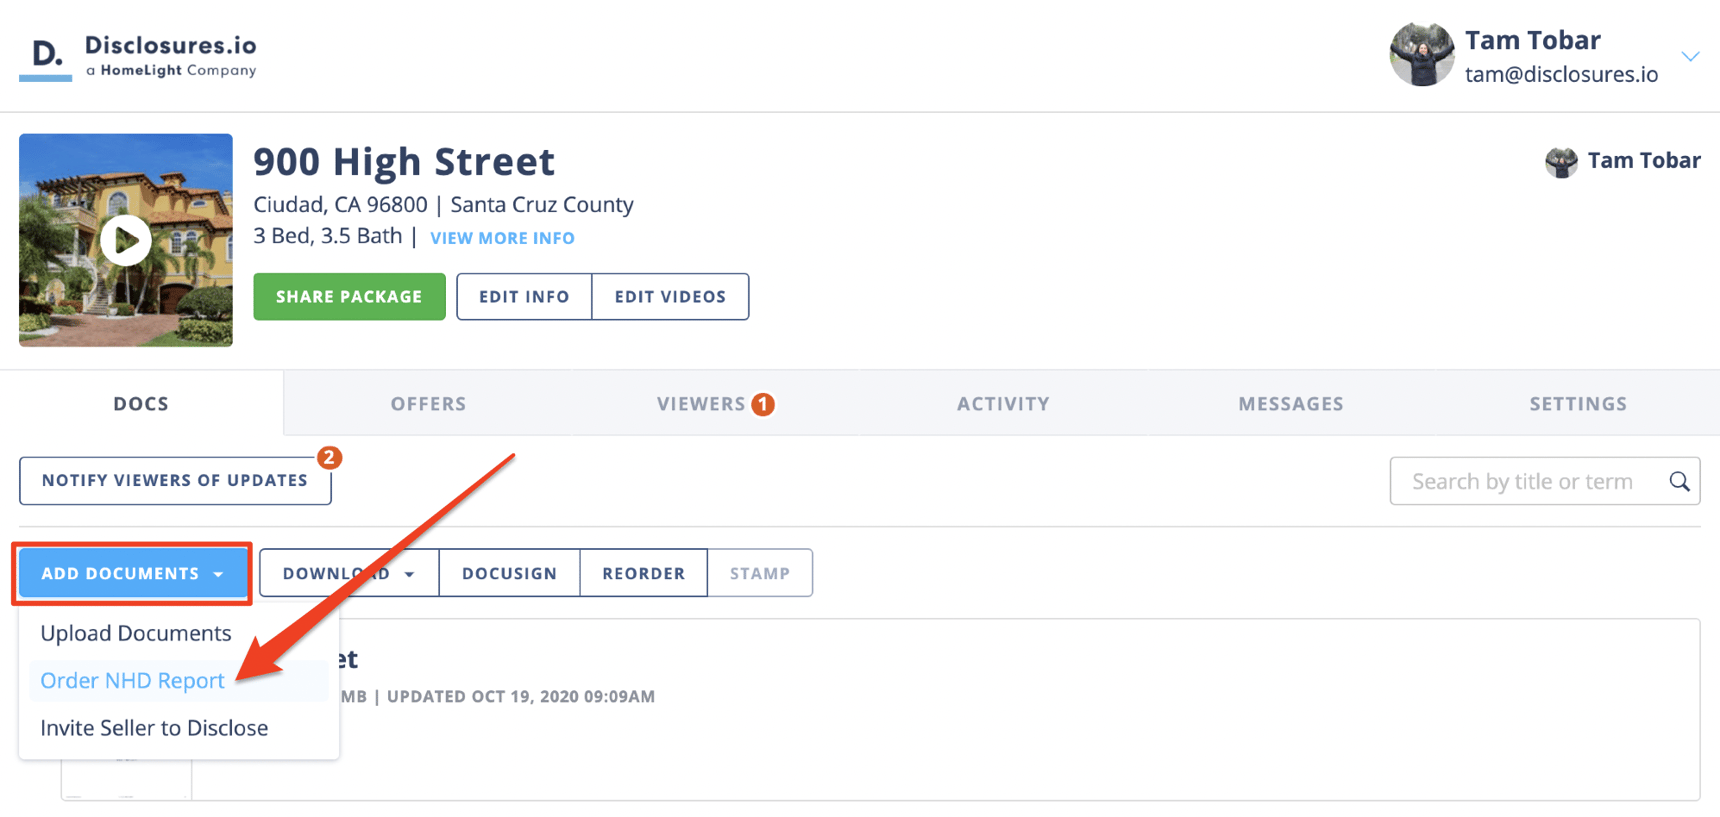1720x817 pixels.
Task: Click the search magnifier icon
Action: (x=1679, y=482)
